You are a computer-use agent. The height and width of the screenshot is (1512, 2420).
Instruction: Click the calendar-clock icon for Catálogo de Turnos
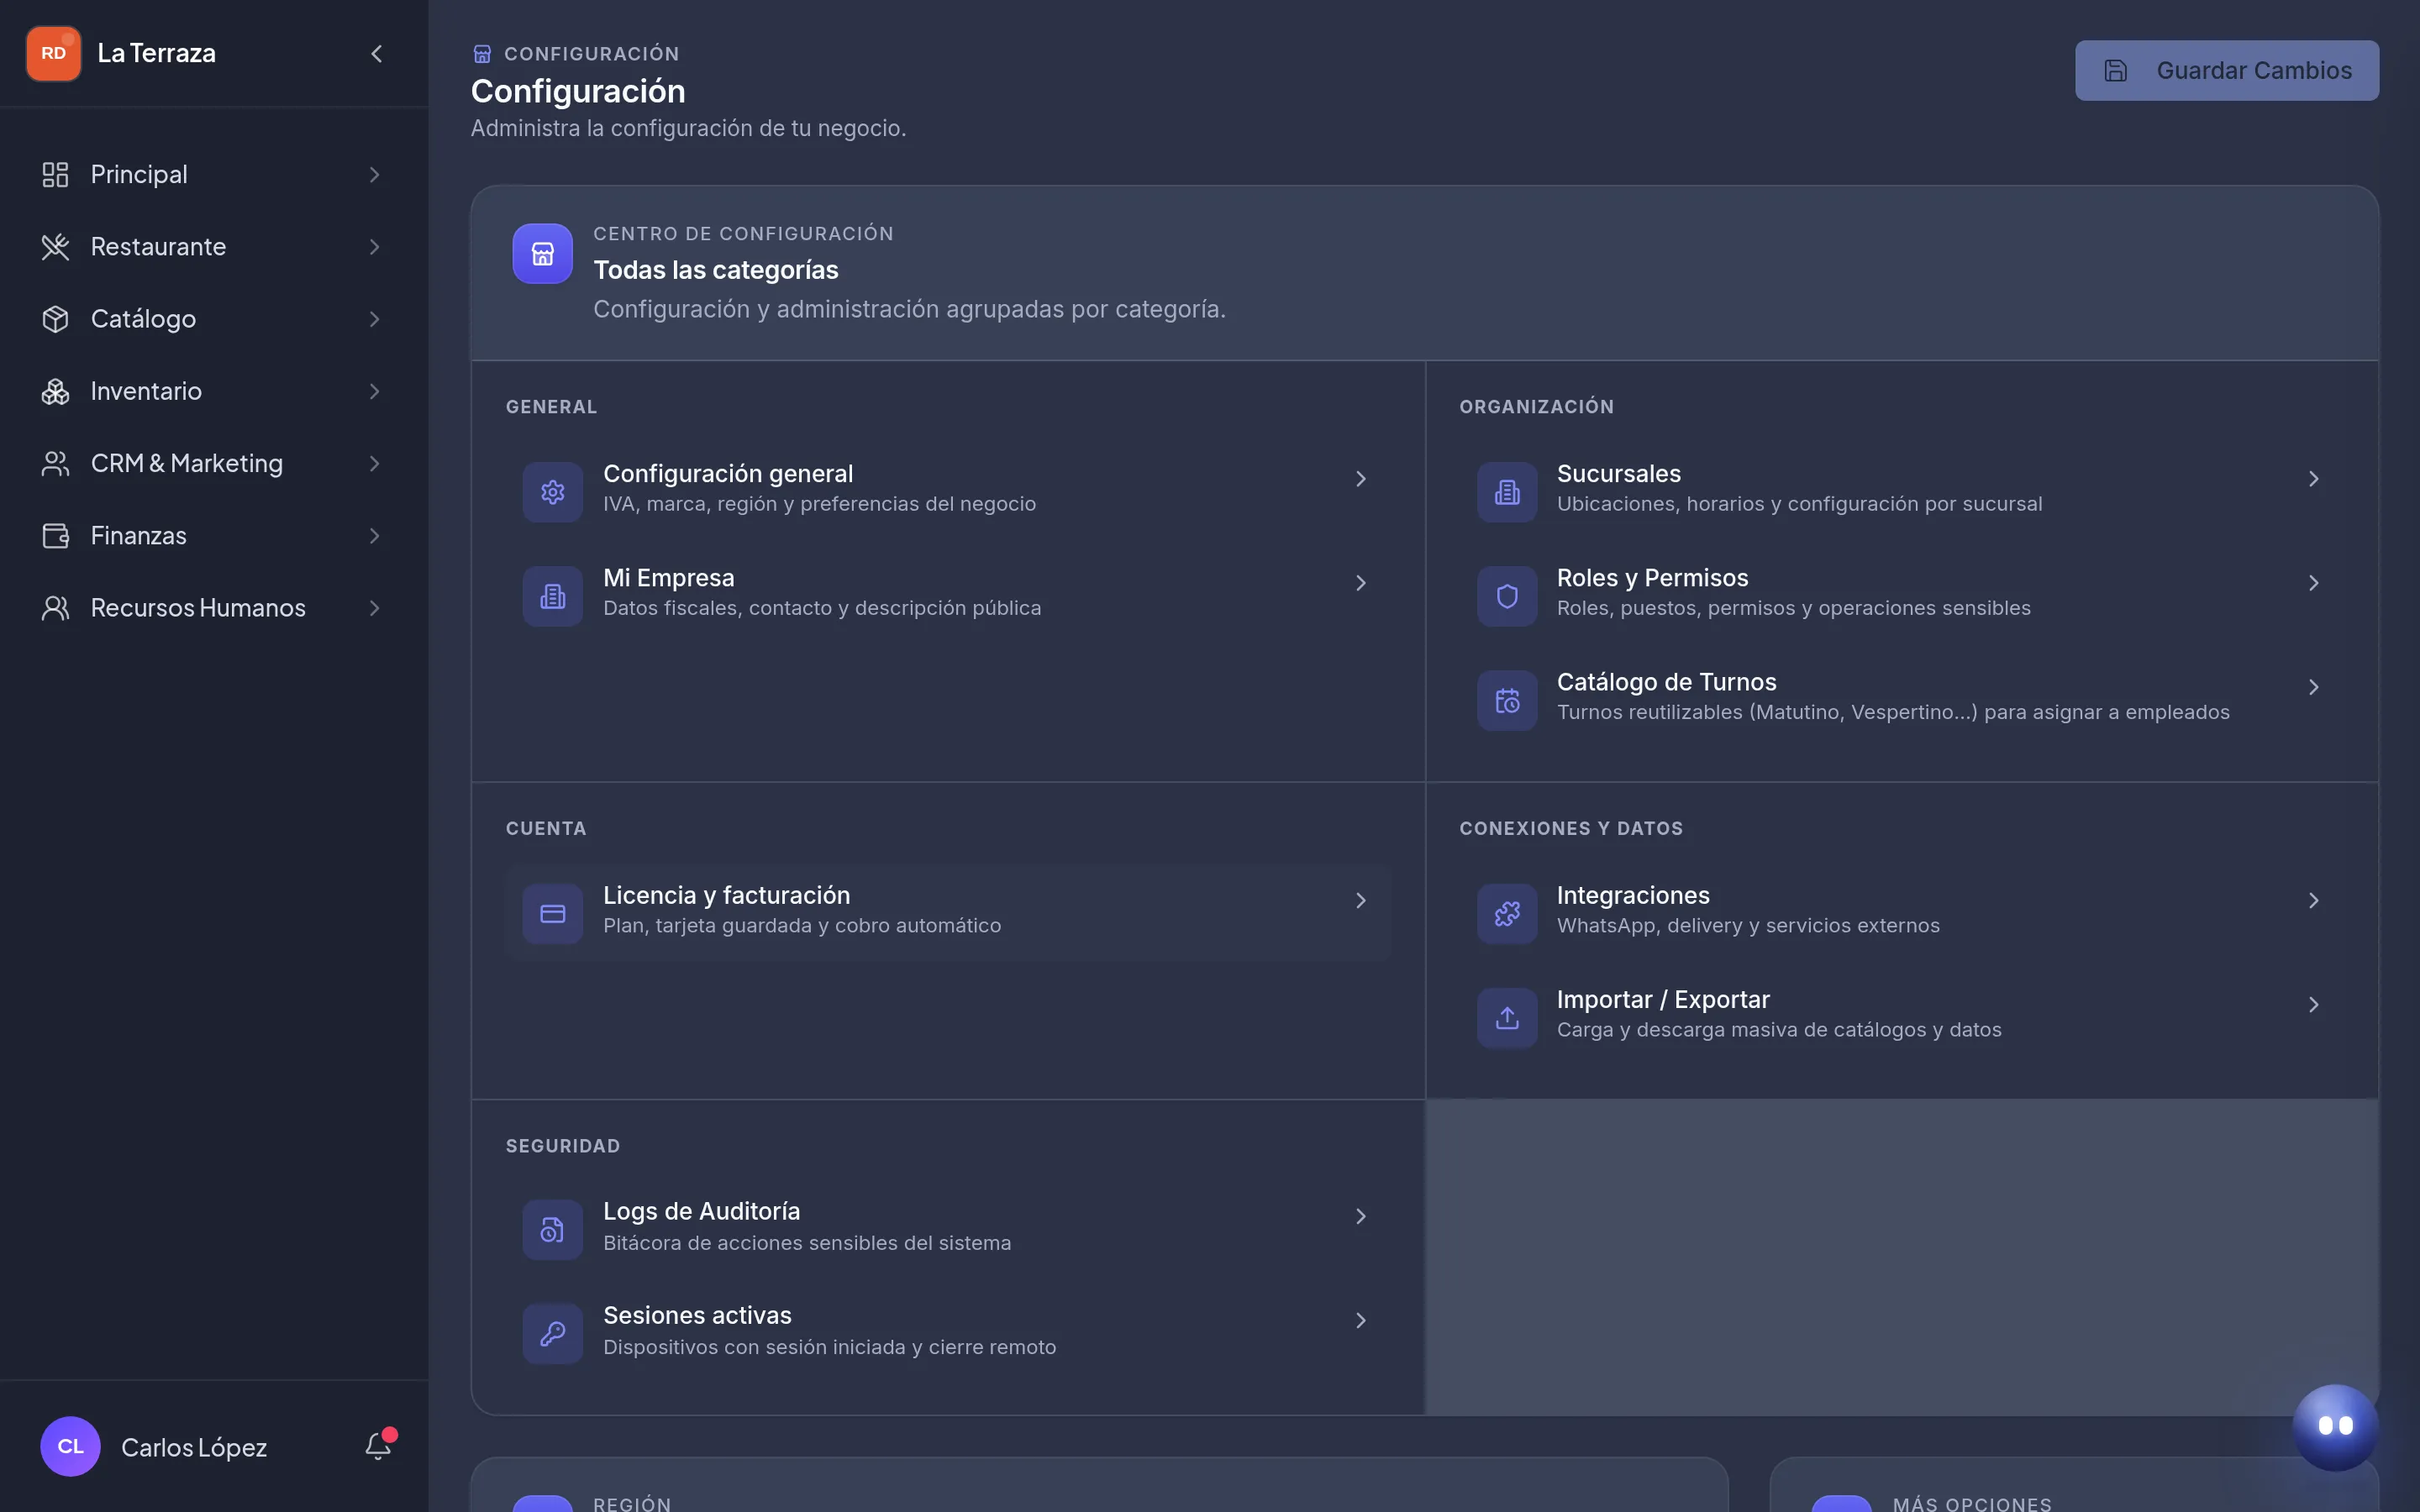tap(1507, 700)
